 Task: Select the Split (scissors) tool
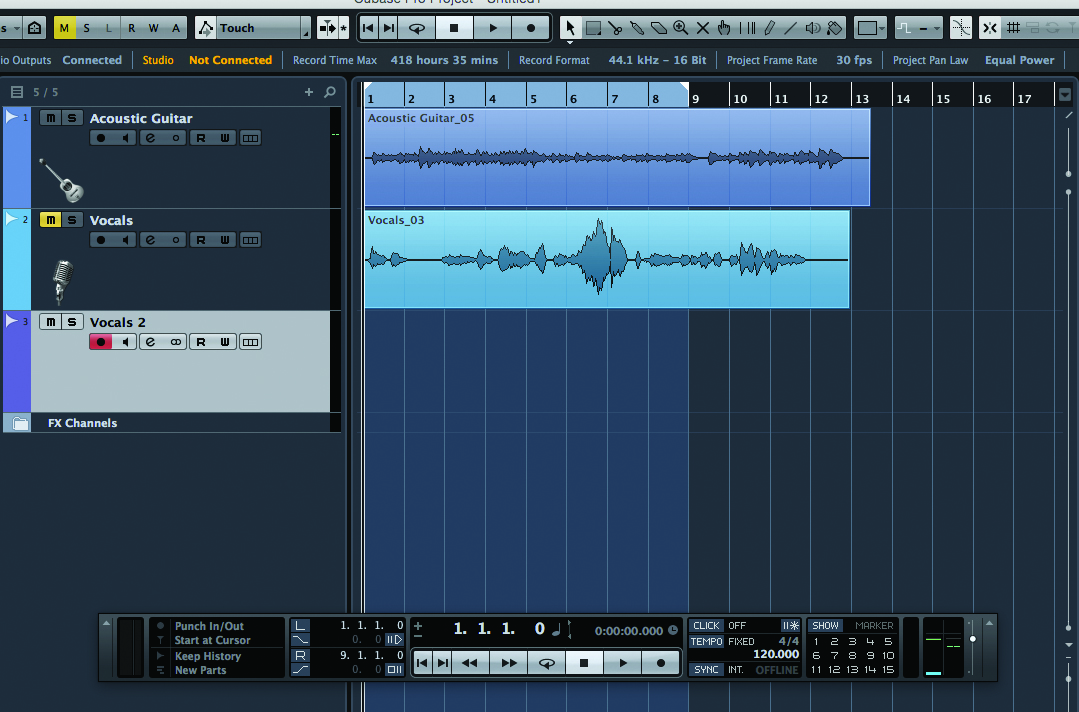coord(616,27)
